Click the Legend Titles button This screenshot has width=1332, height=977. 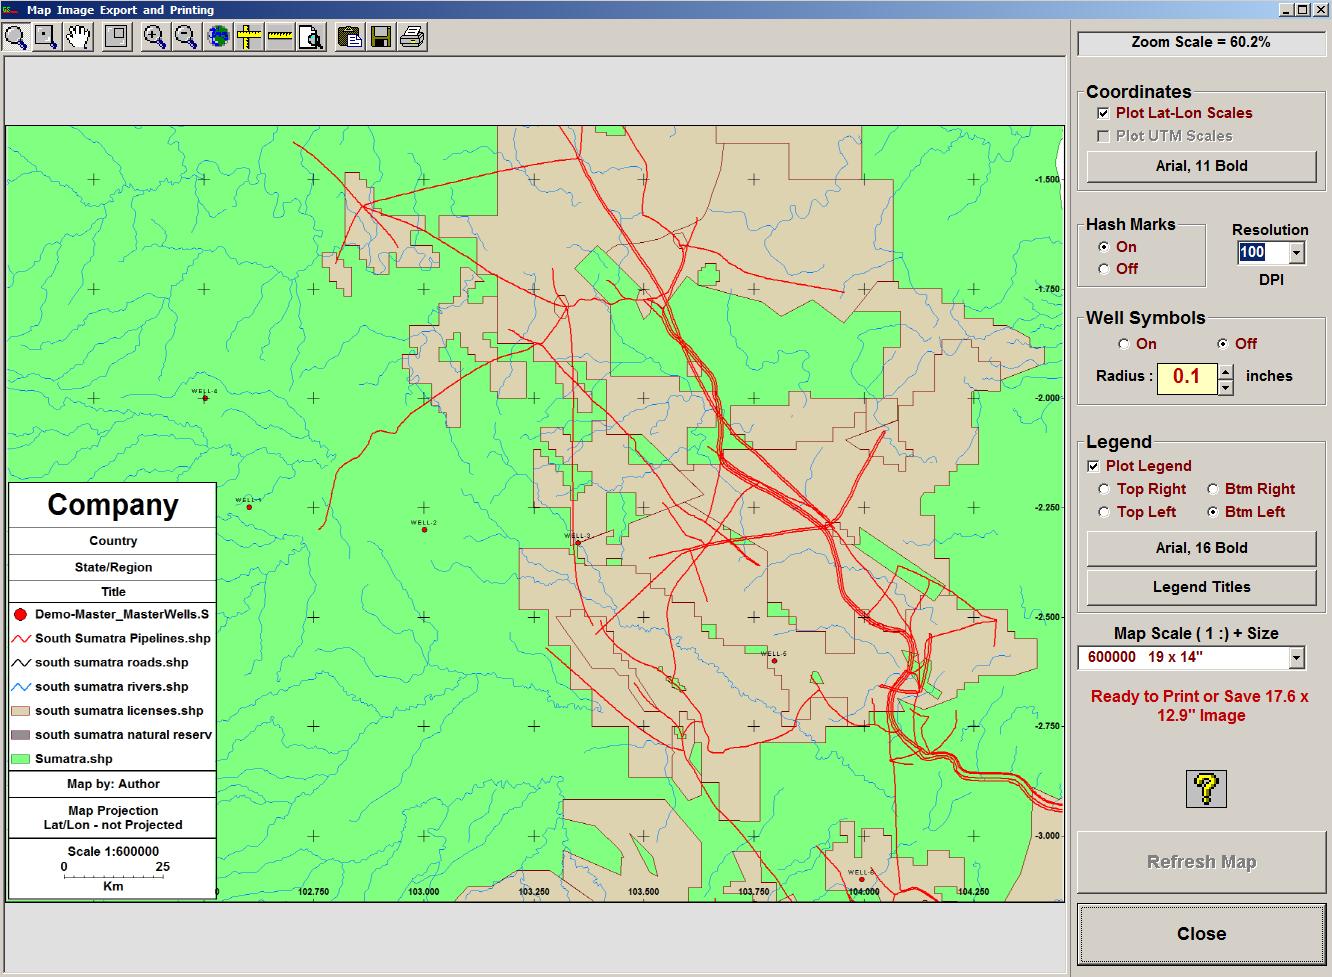pyautogui.click(x=1200, y=587)
